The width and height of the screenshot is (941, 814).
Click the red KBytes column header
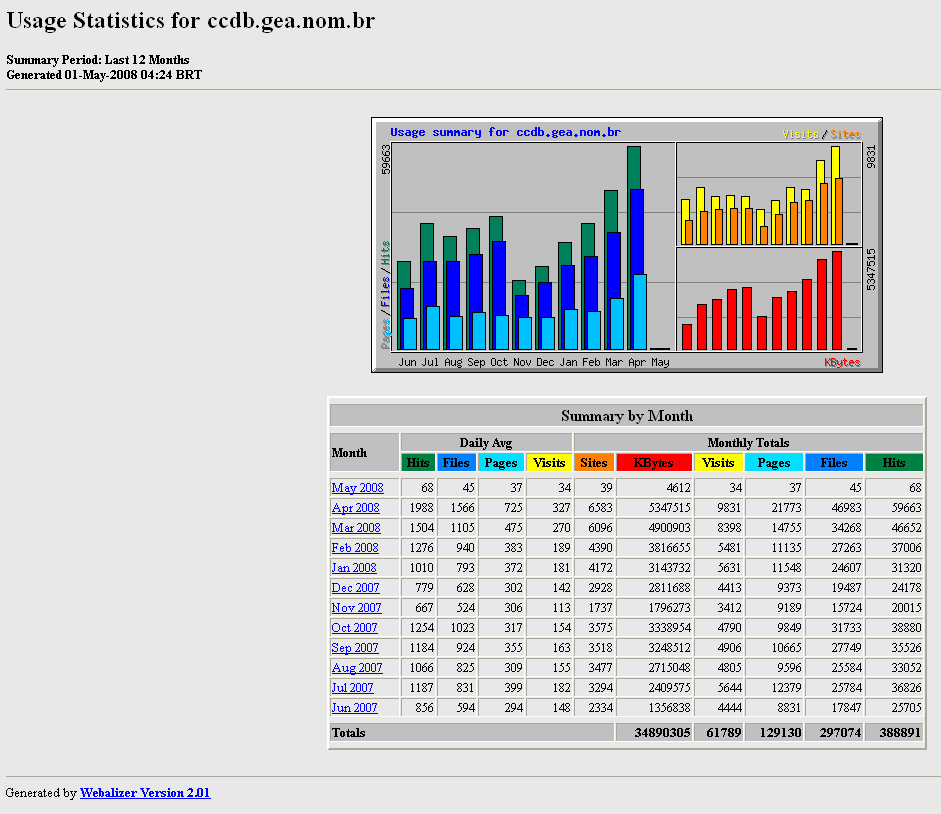654,463
